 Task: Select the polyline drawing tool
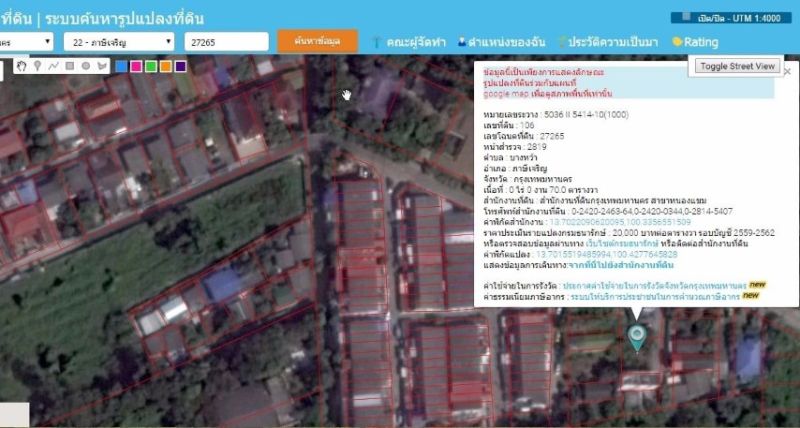54,66
